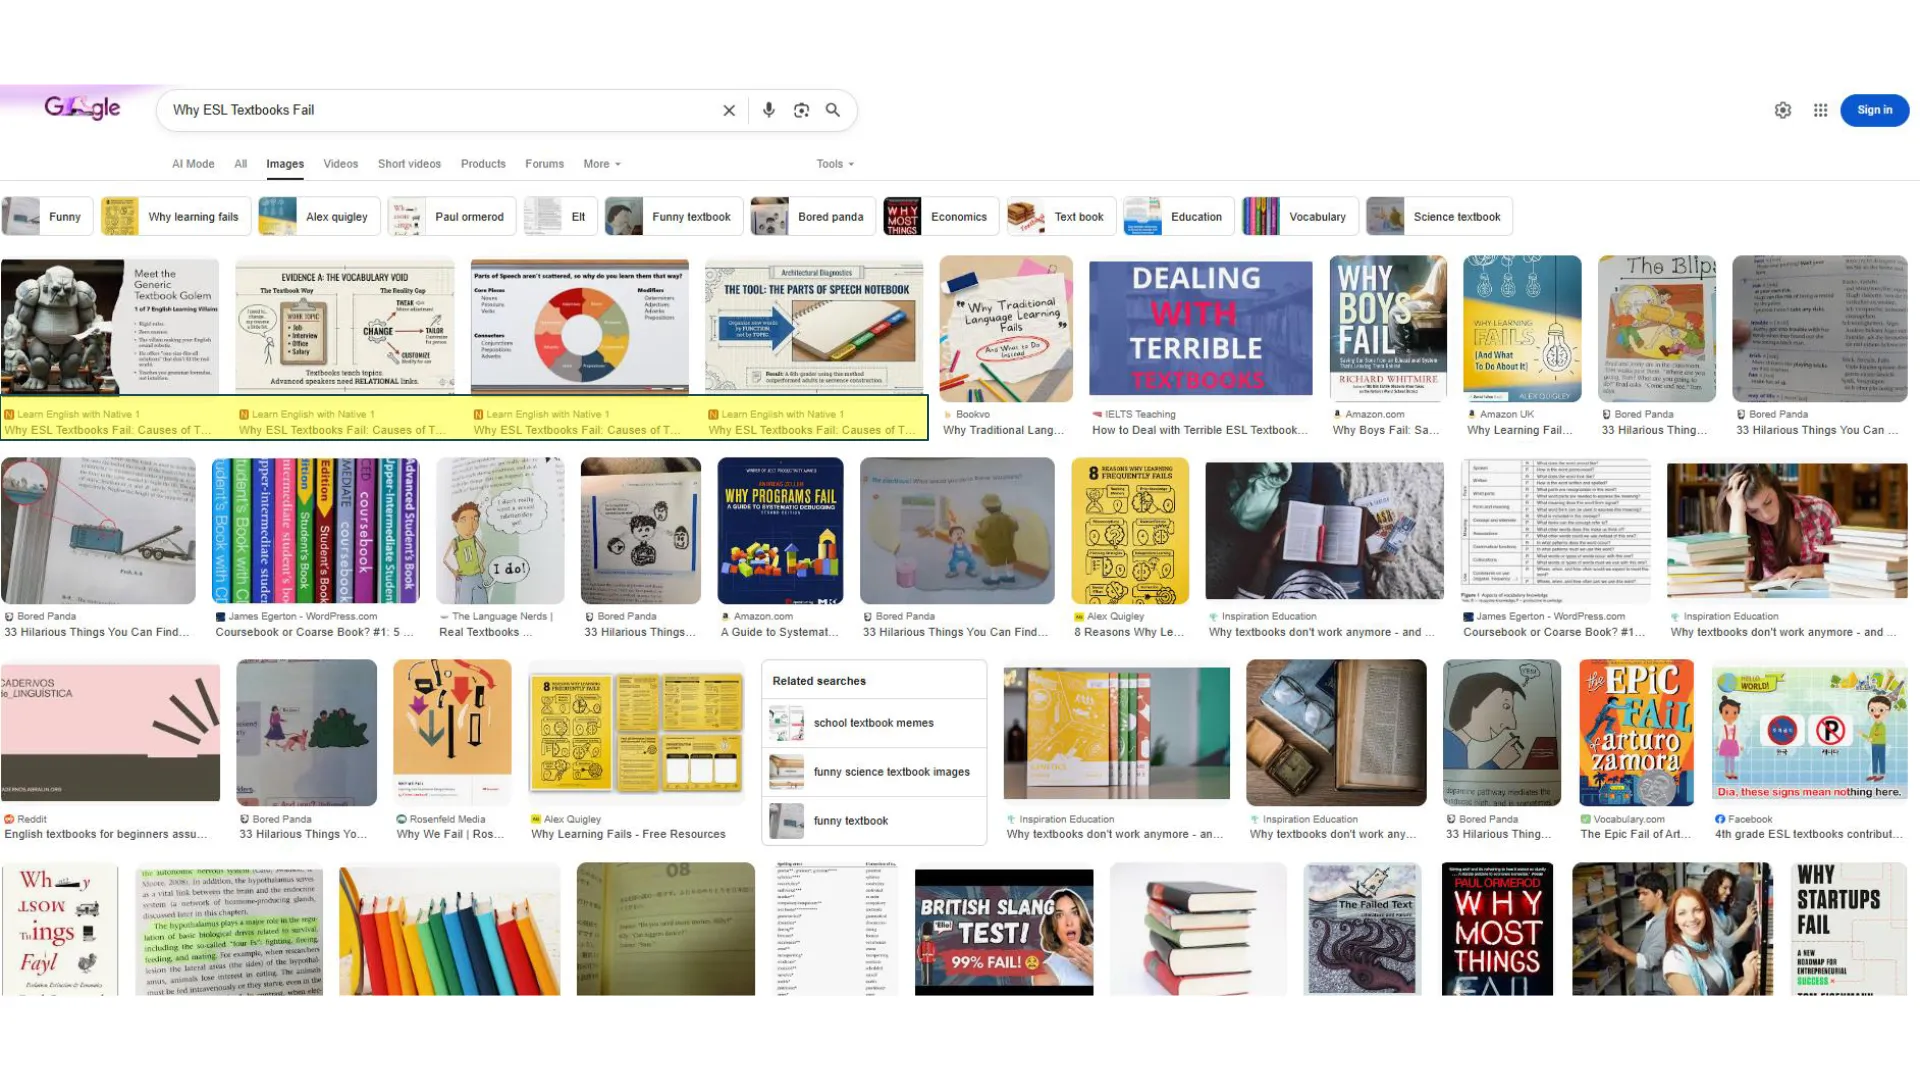Select the Alex quigley chip
The image size is (1920, 1080).
[318, 216]
